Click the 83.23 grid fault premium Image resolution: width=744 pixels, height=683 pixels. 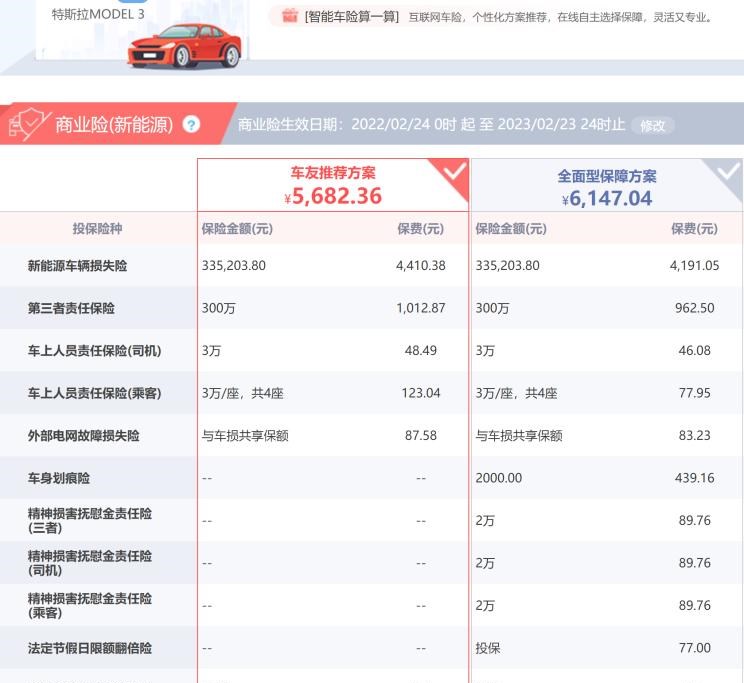pyautogui.click(x=695, y=436)
